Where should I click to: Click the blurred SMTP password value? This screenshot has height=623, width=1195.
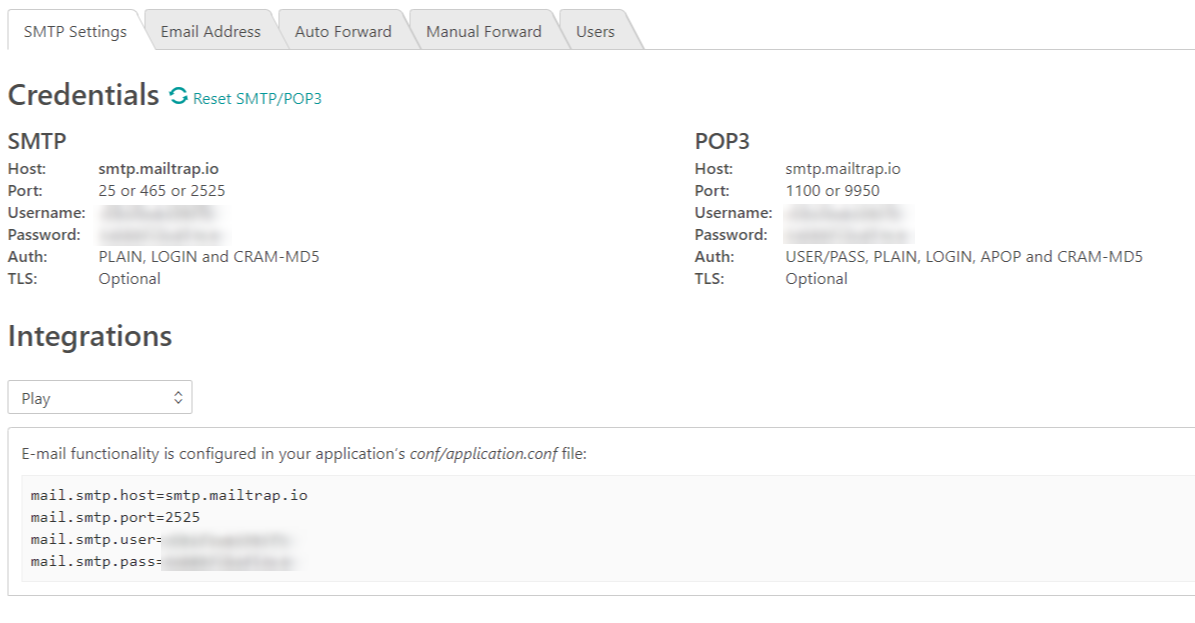(157, 235)
